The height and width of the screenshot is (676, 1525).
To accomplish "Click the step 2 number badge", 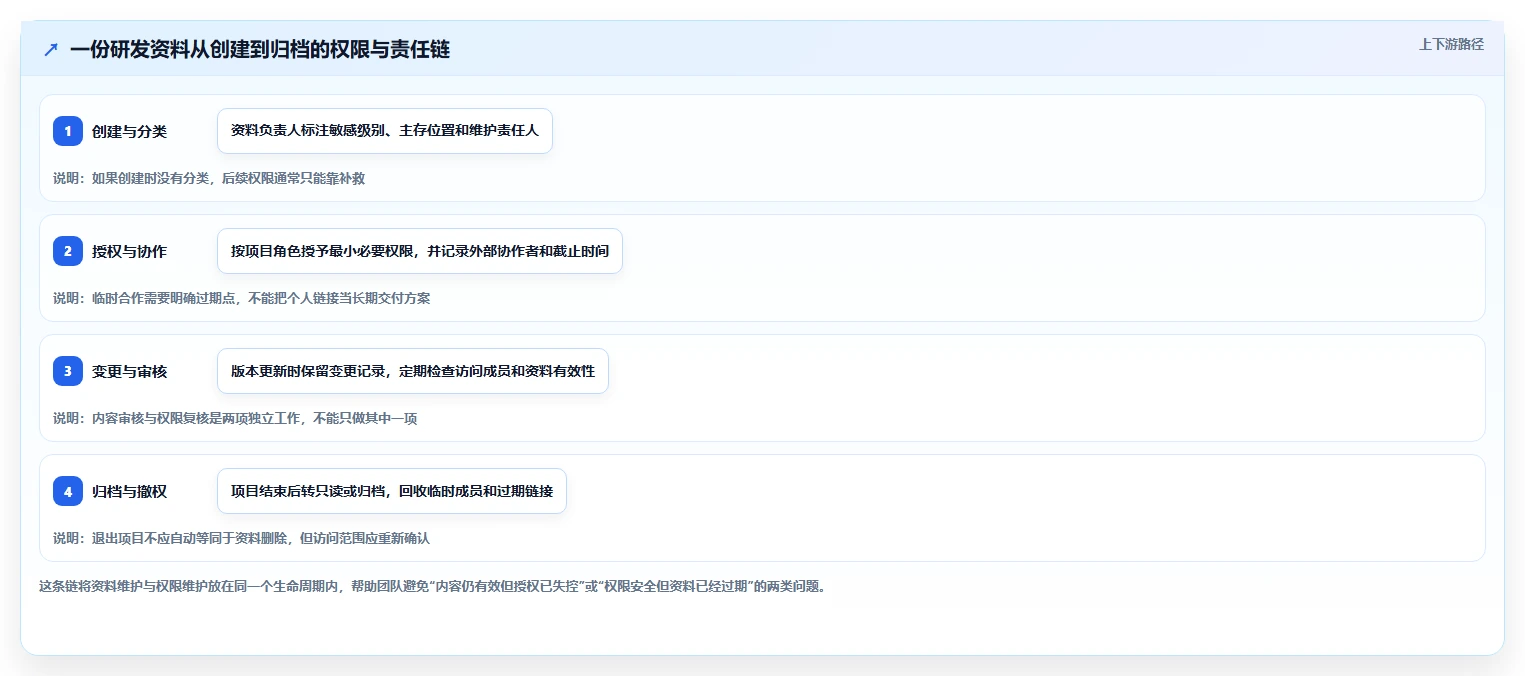I will click(68, 251).
